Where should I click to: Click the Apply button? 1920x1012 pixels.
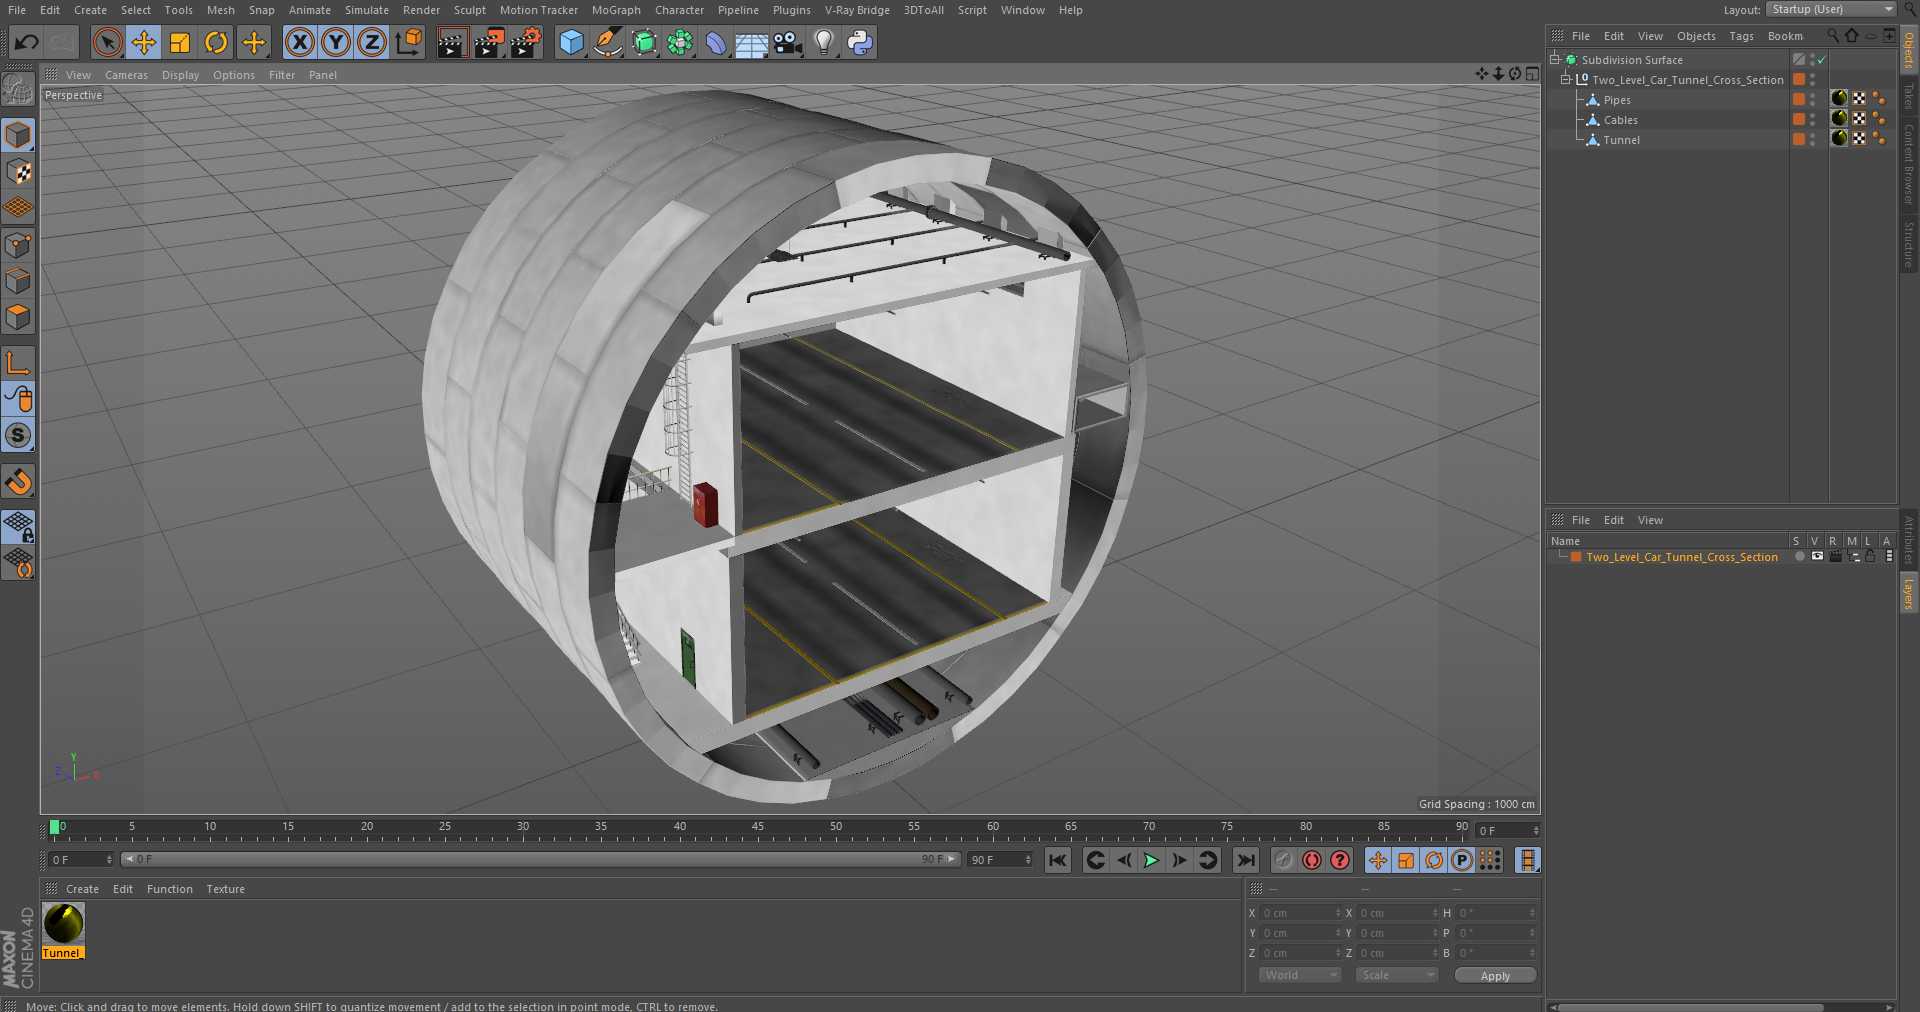1495,976
